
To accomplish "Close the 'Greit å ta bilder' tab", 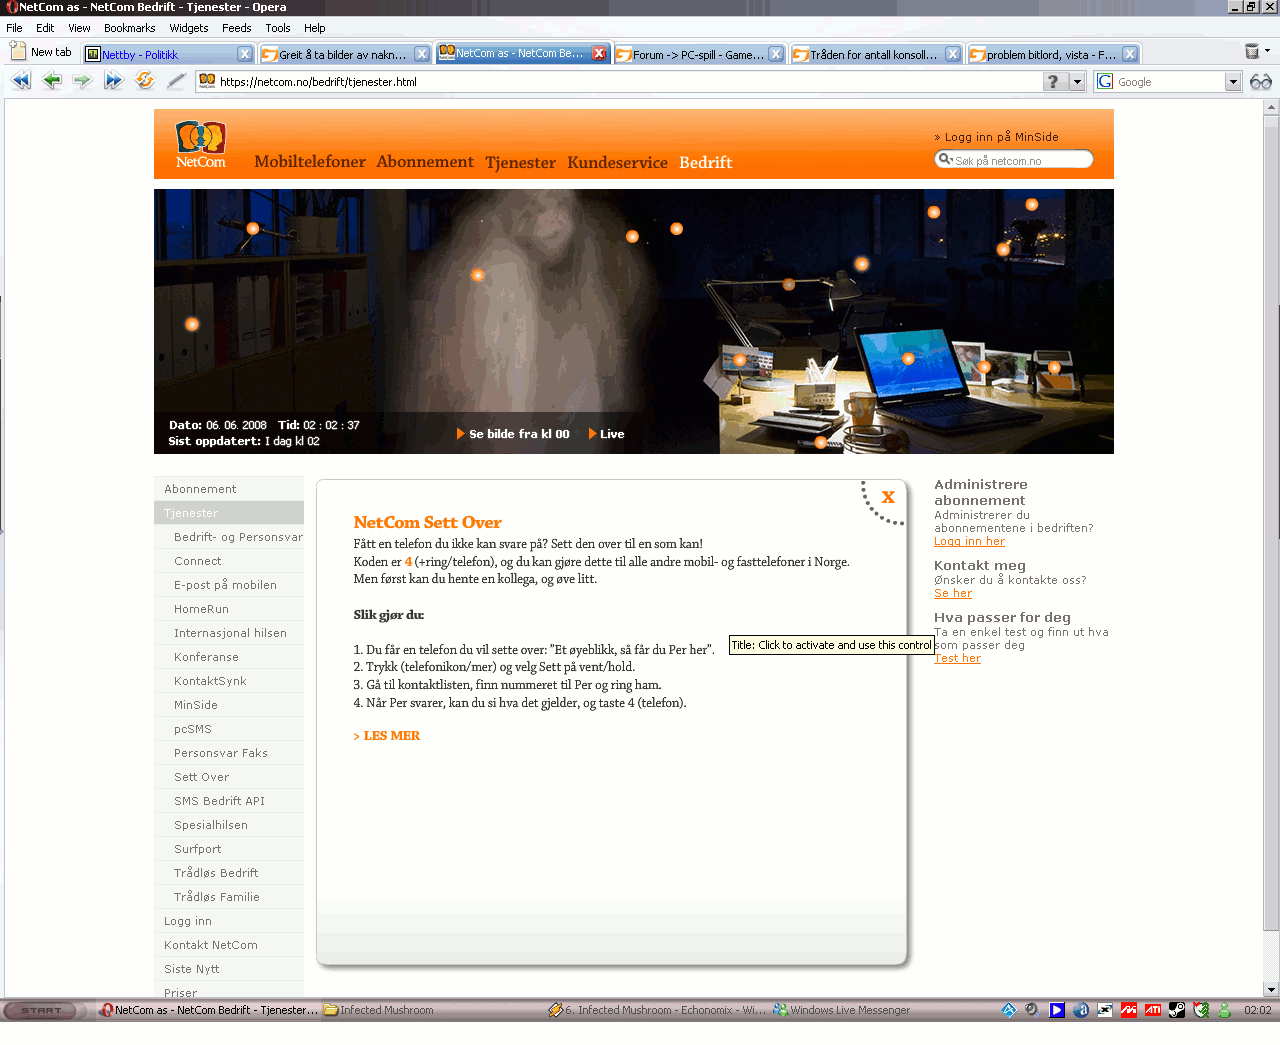I will (x=422, y=54).
